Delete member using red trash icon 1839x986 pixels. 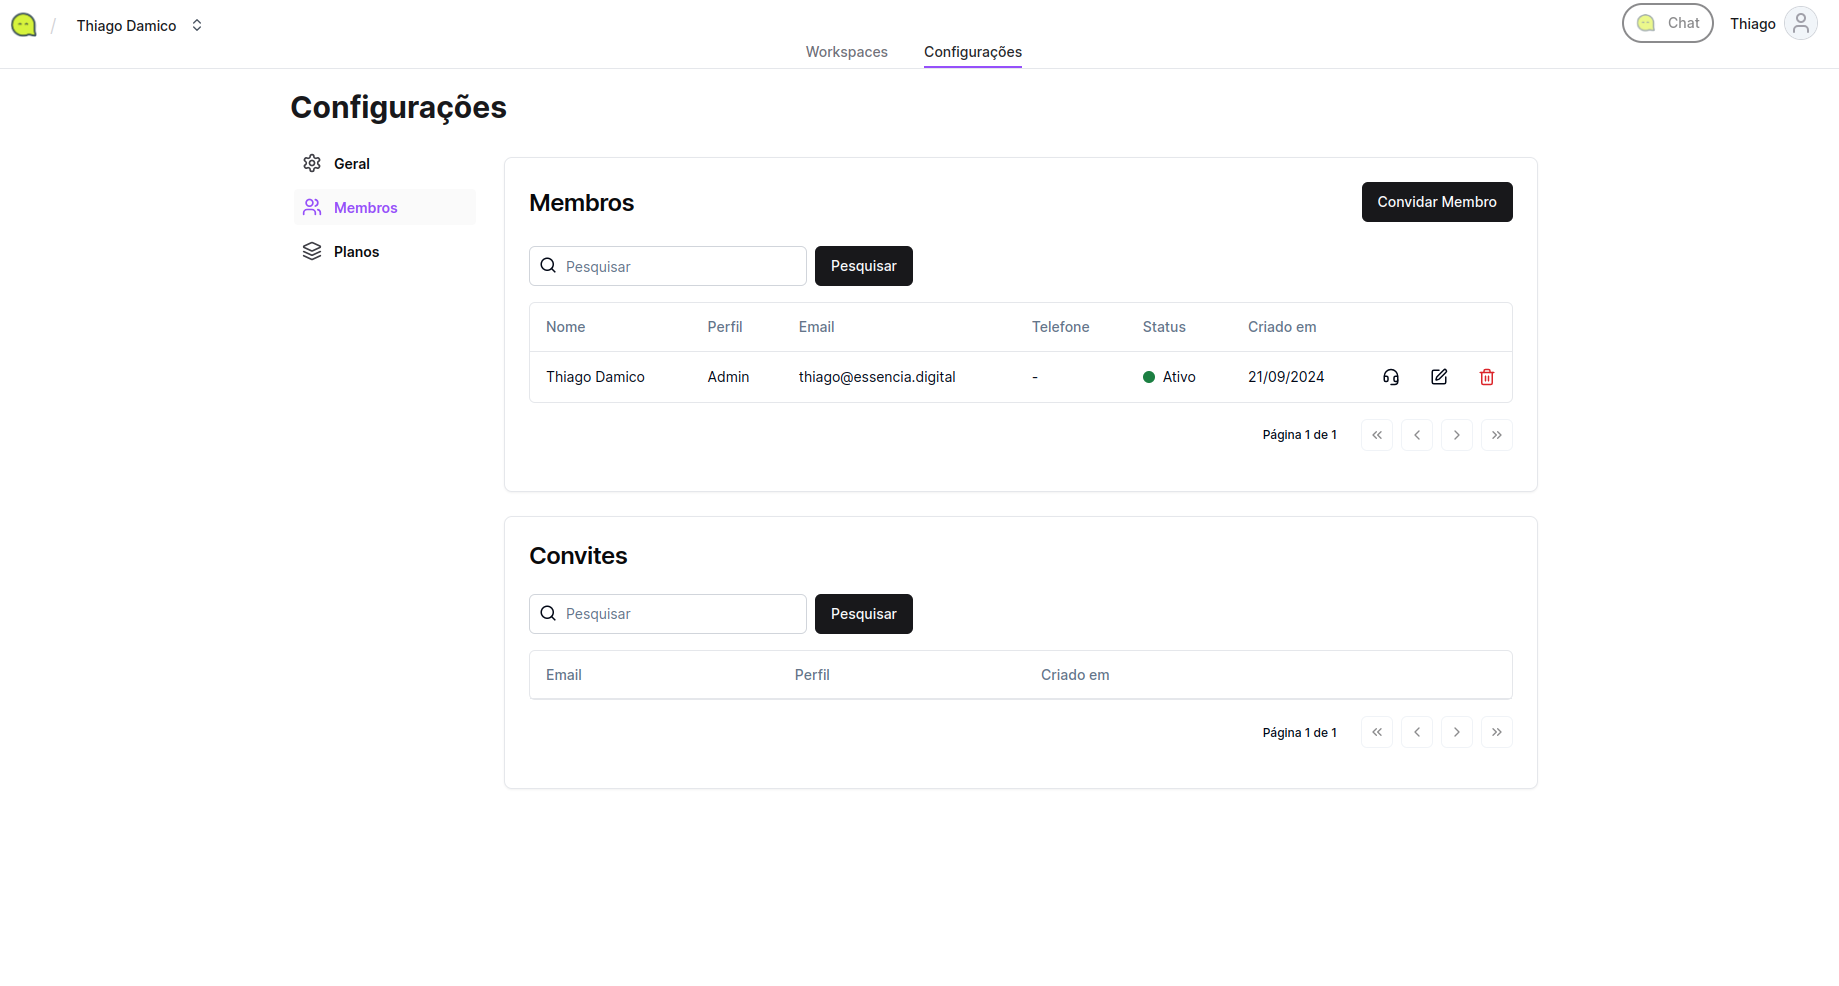pyautogui.click(x=1486, y=377)
